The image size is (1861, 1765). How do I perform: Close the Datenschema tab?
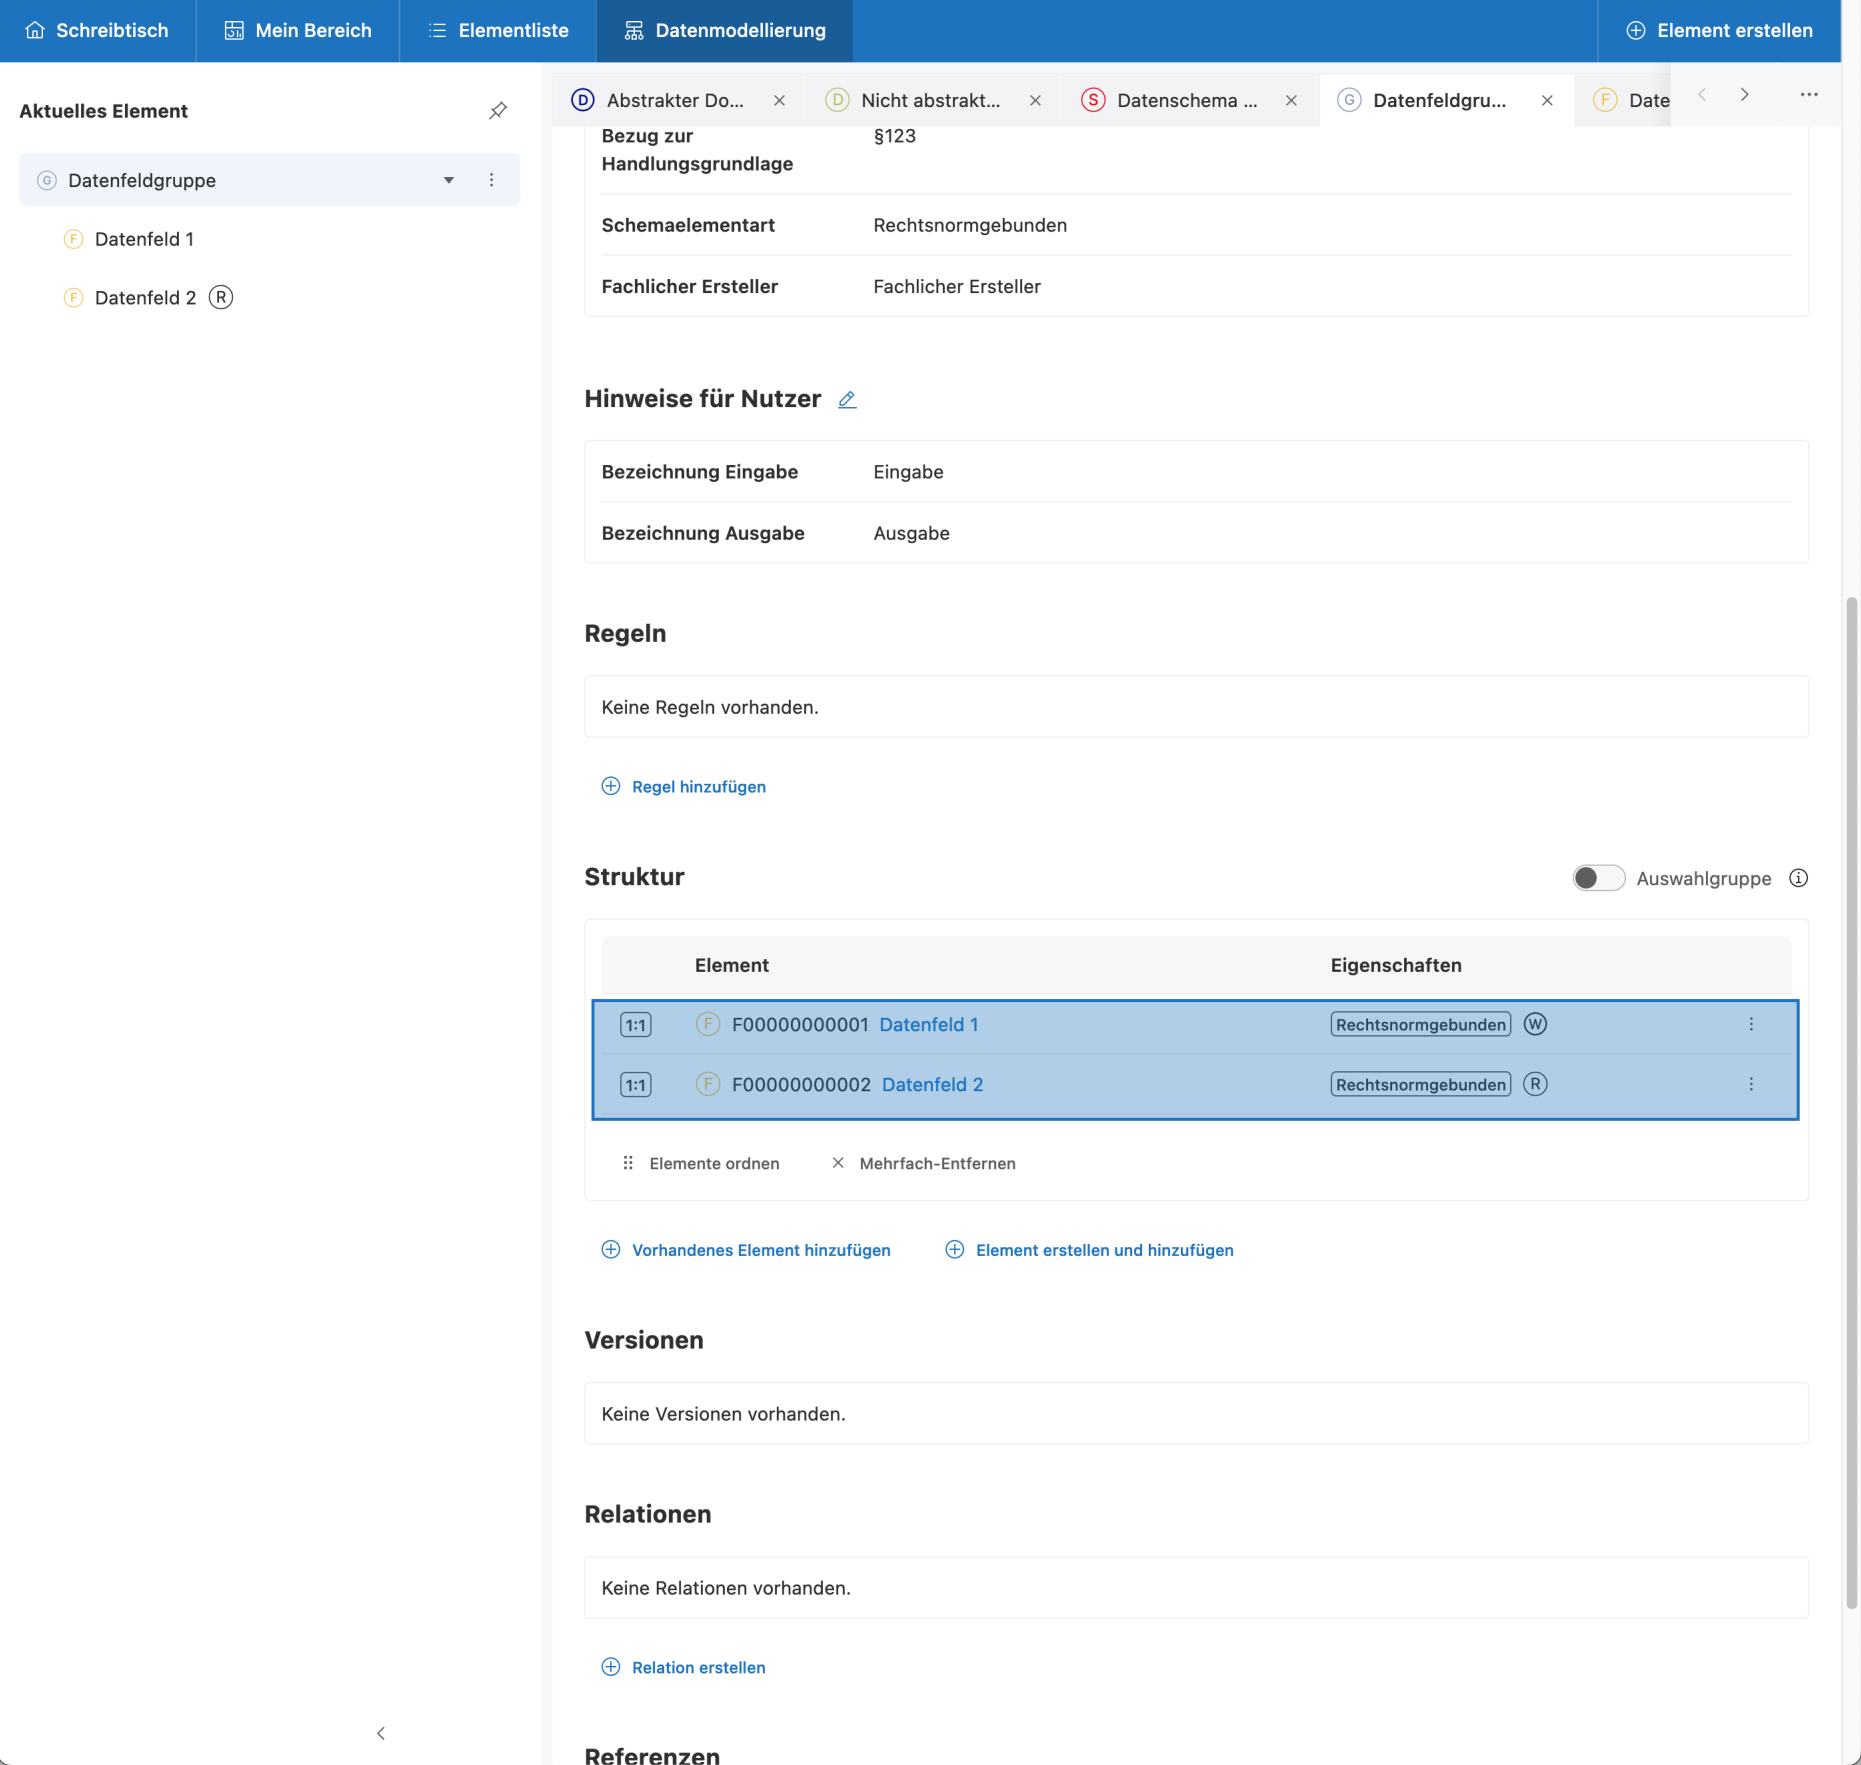[1291, 100]
